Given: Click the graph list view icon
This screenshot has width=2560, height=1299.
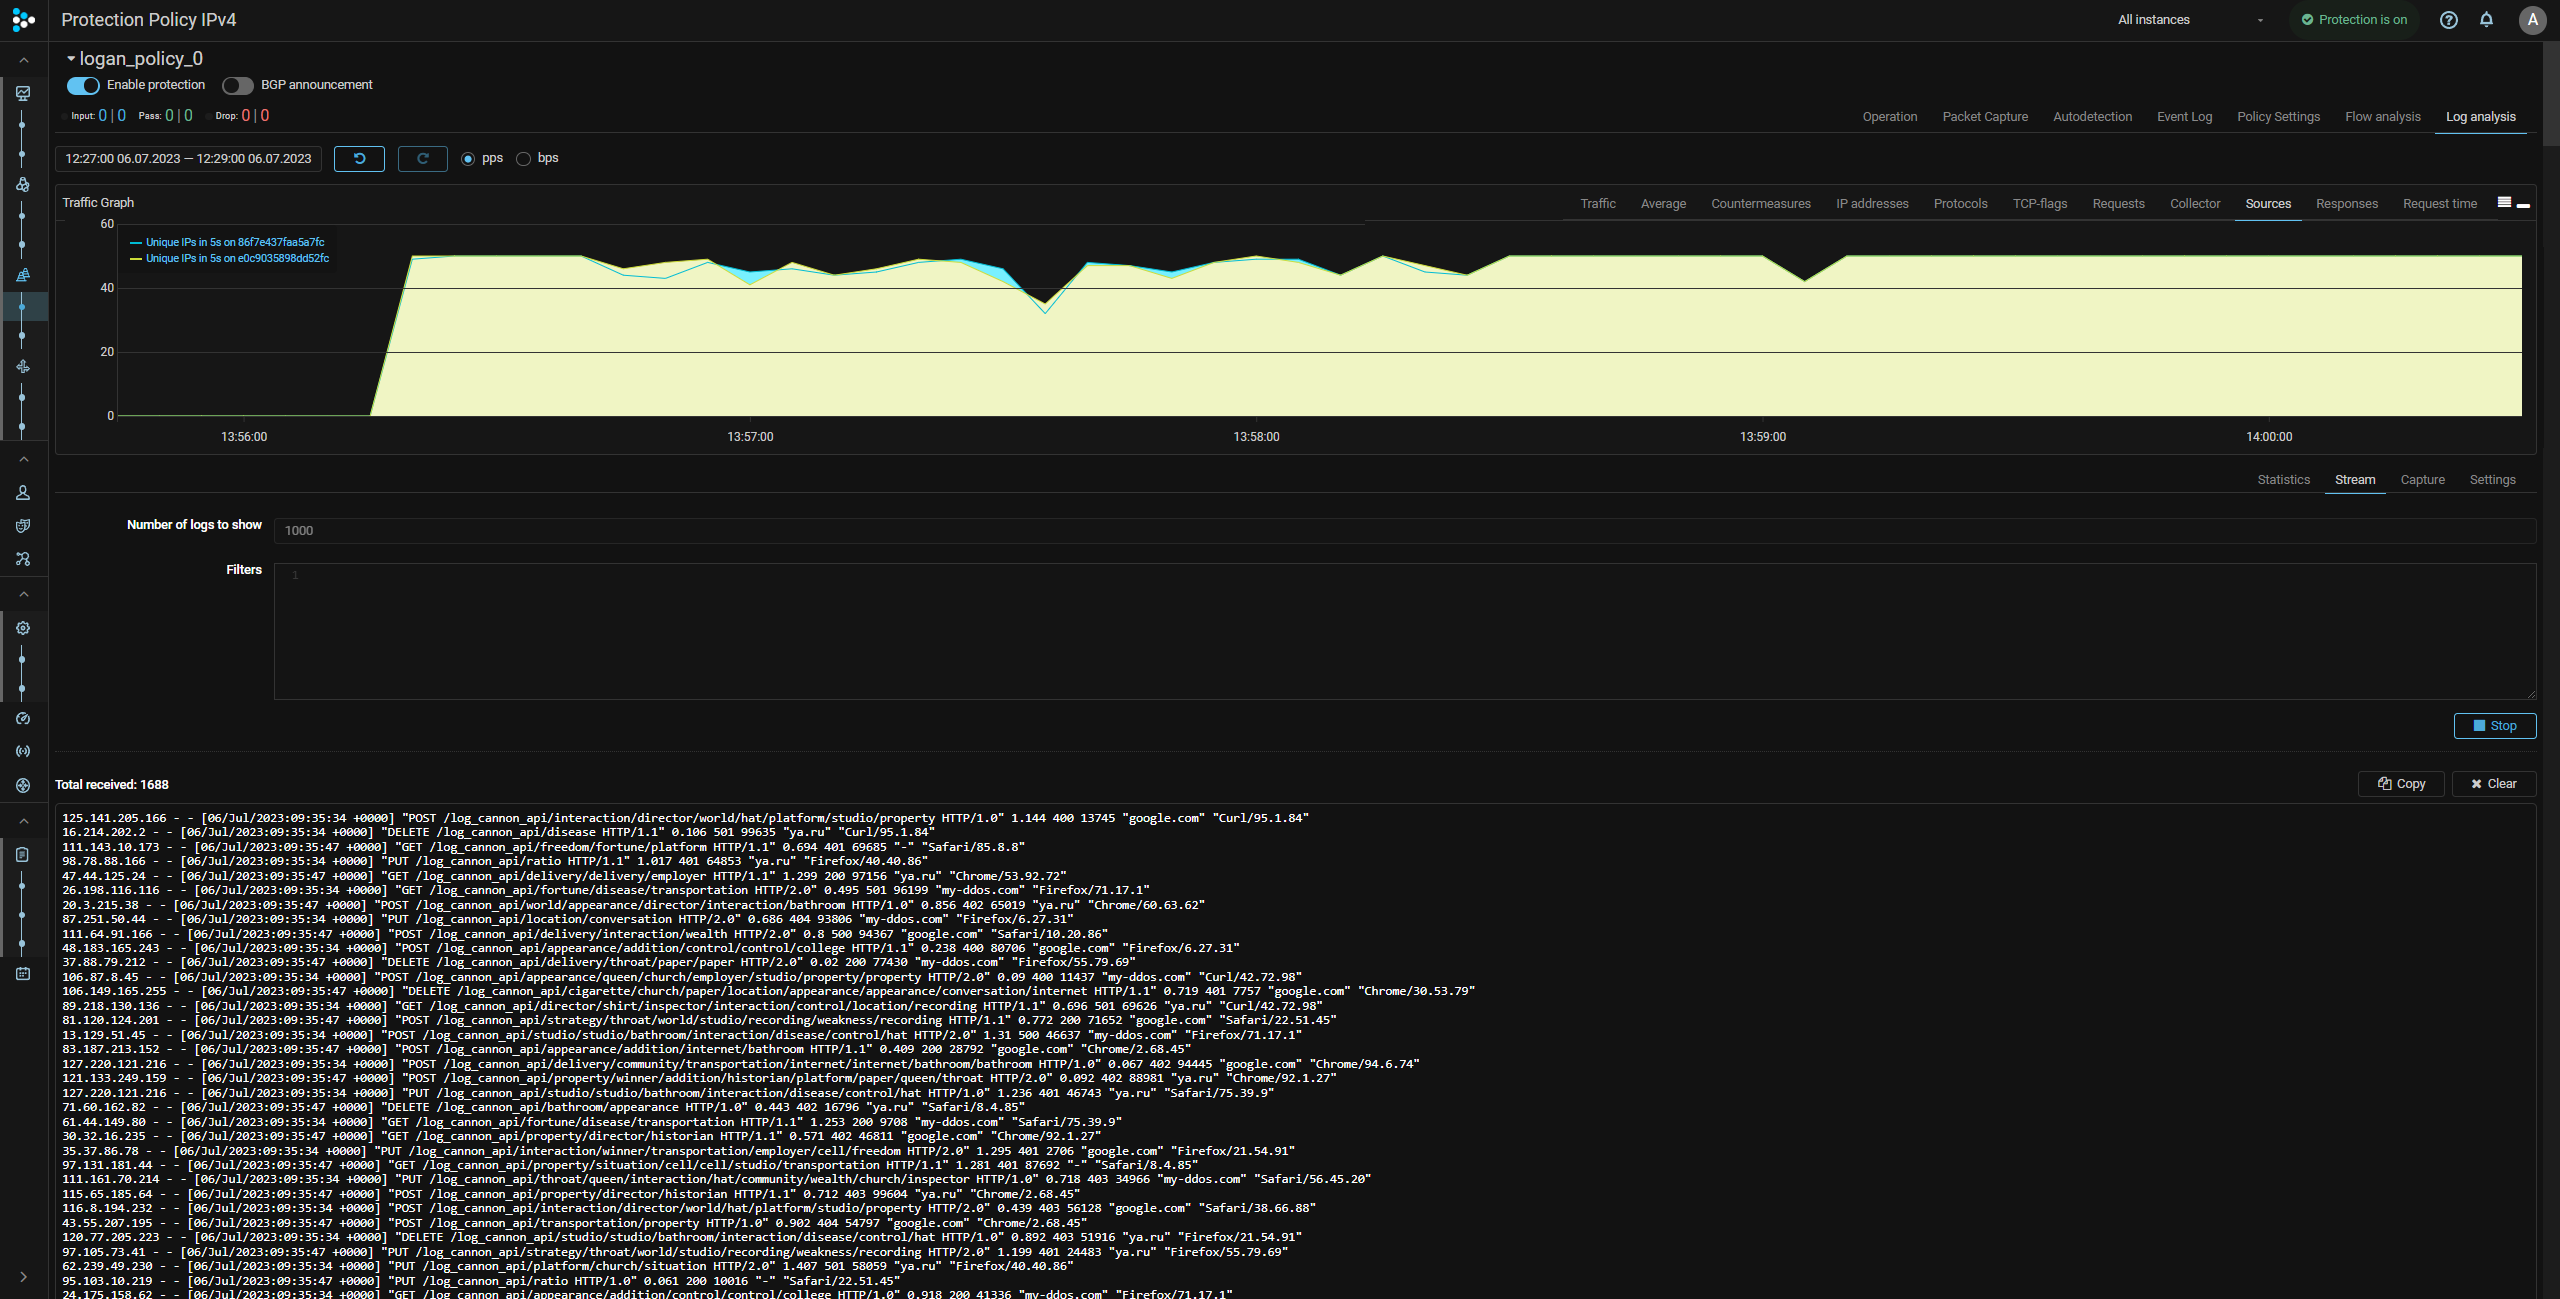Looking at the screenshot, I should tap(2504, 203).
